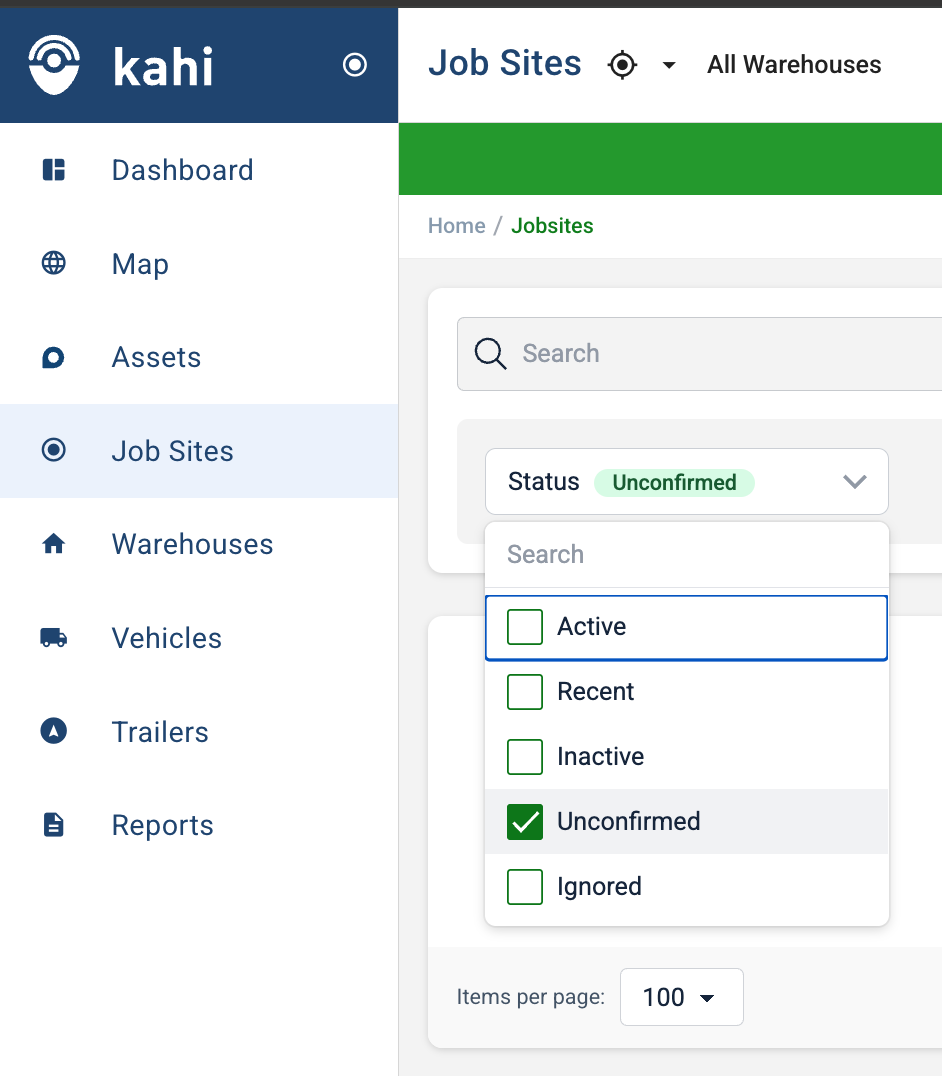942x1076 pixels.
Task: Open the All Warehouses selector
Action: (x=794, y=65)
